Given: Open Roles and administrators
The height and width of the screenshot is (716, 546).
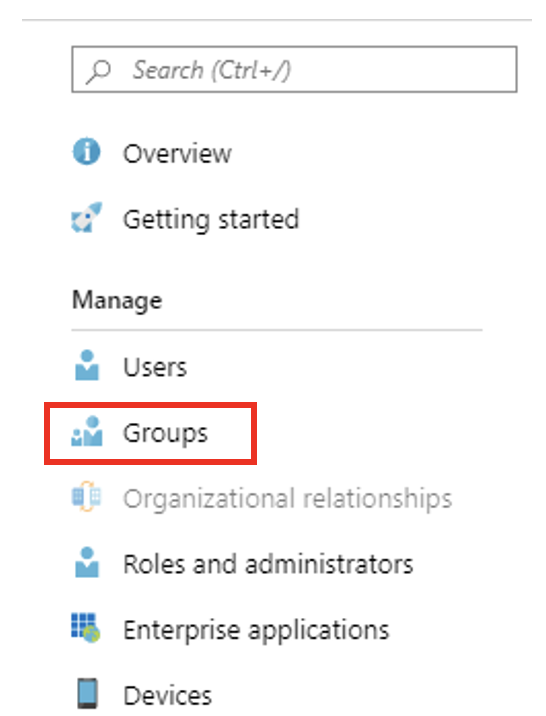Looking at the screenshot, I should click(268, 564).
